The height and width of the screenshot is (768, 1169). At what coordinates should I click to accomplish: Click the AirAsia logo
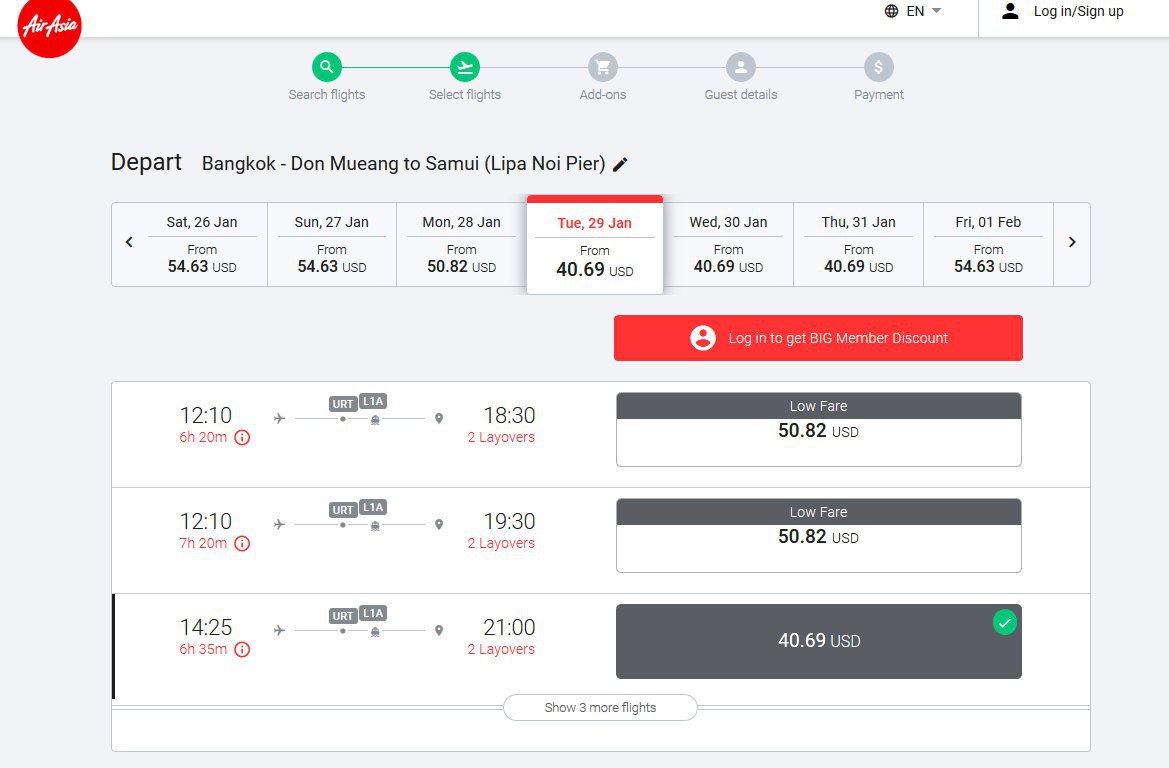(49, 26)
